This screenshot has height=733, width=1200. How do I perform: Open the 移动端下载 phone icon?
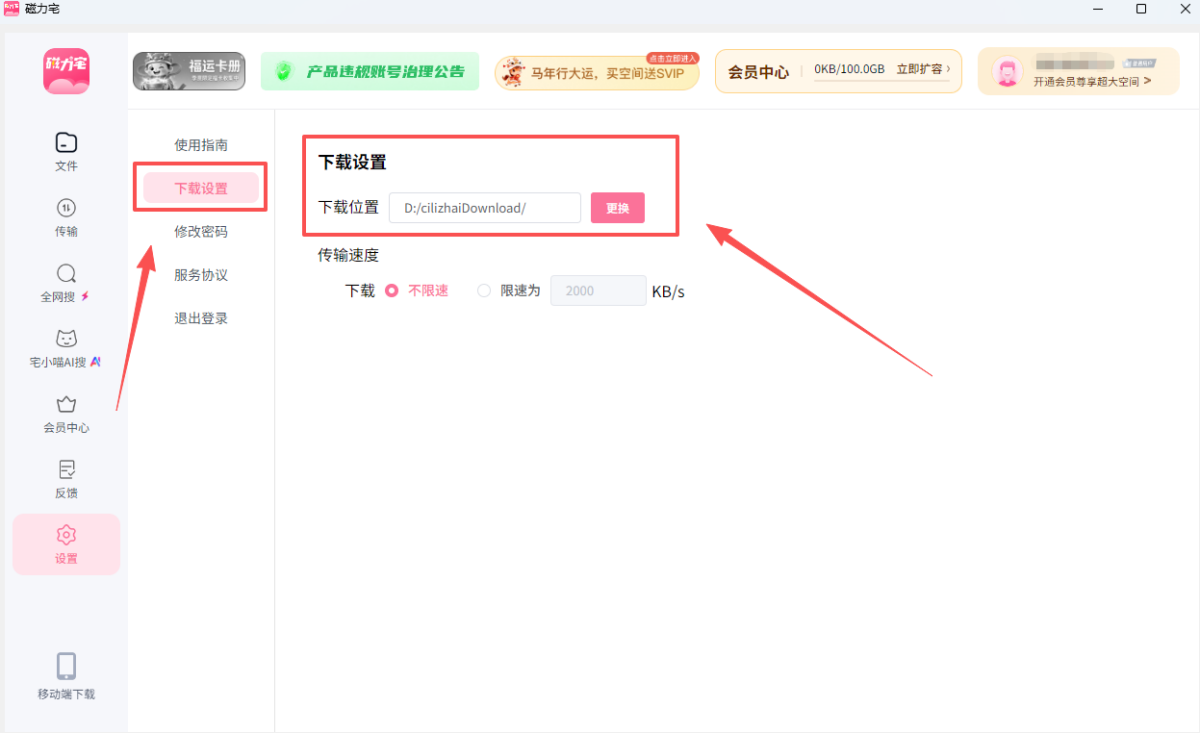(x=66, y=666)
